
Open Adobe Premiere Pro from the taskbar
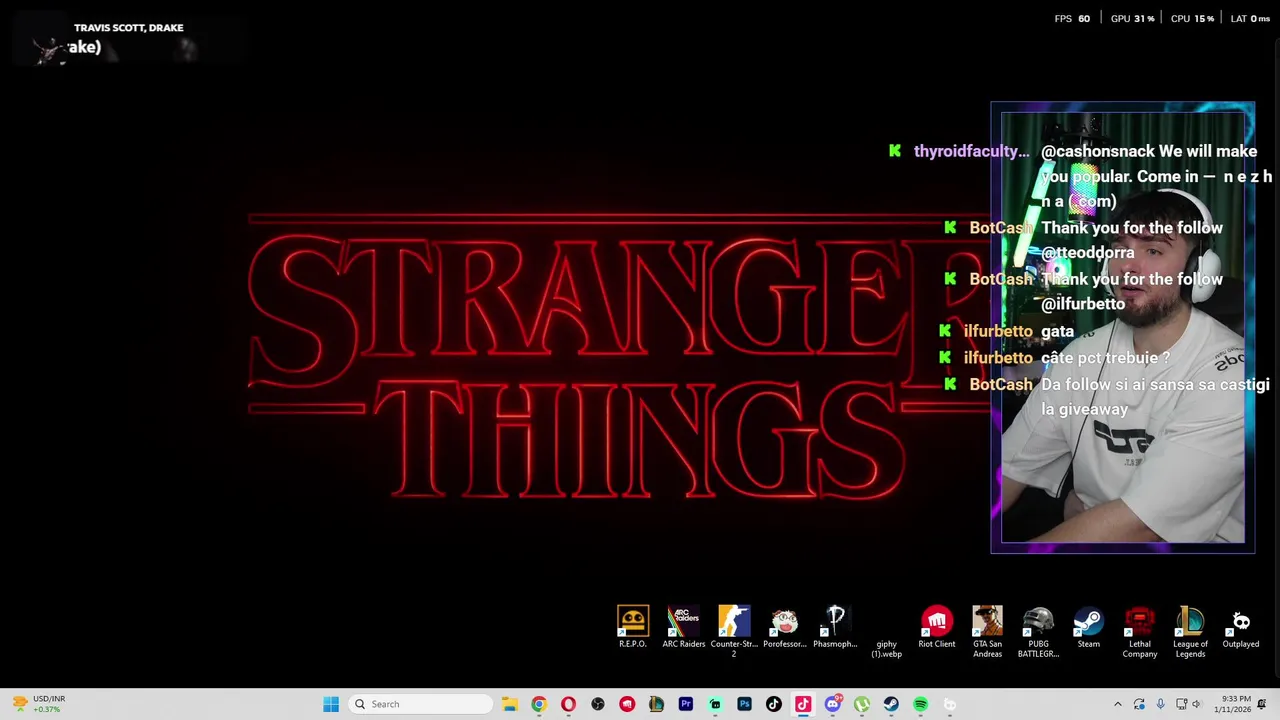pyautogui.click(x=686, y=704)
